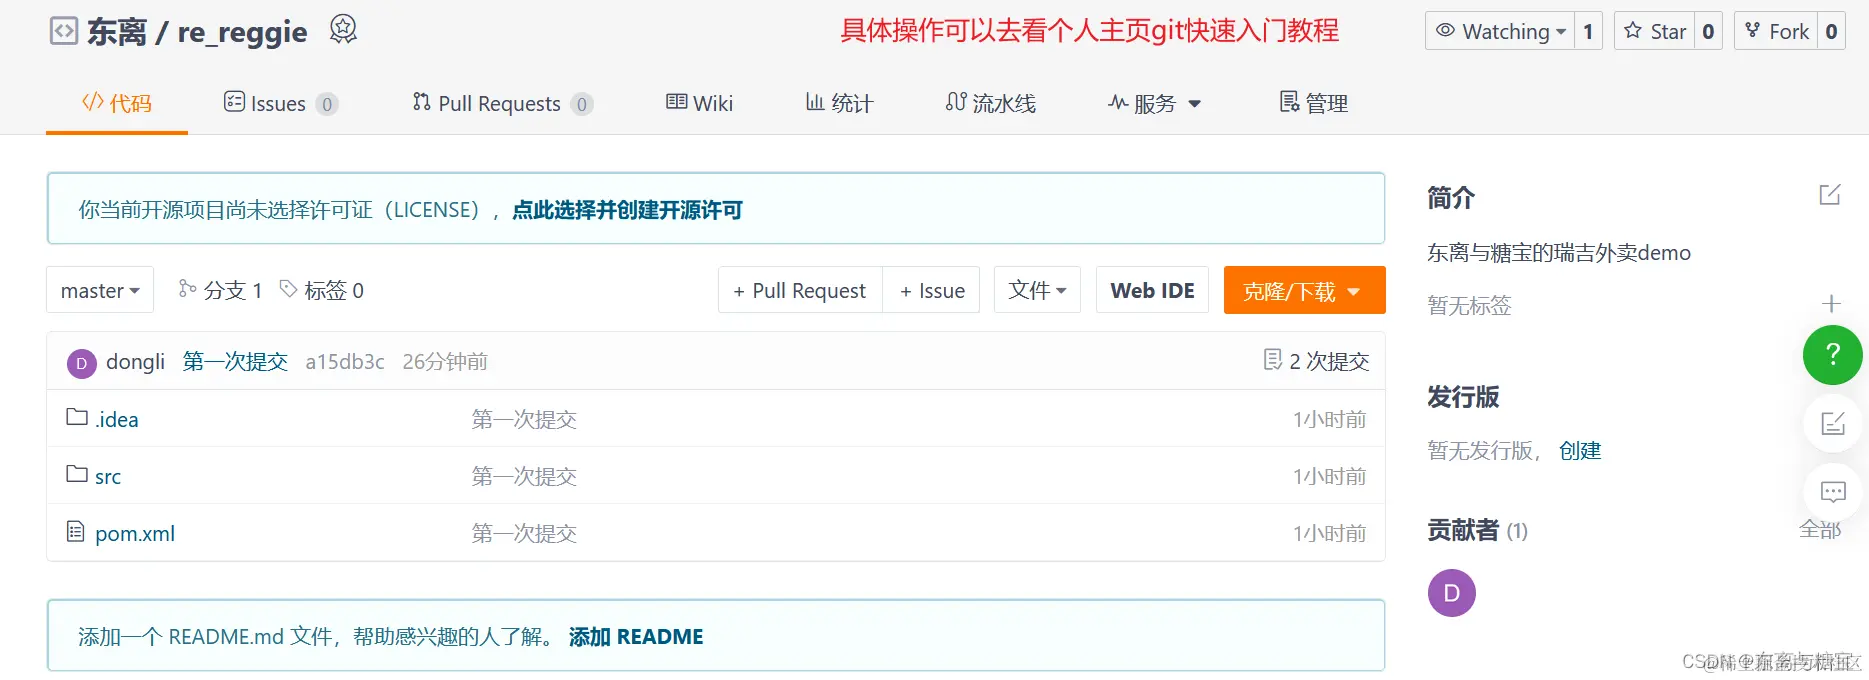Click the dongli avatar in commit row
The height and width of the screenshot is (680, 1869).
point(81,363)
